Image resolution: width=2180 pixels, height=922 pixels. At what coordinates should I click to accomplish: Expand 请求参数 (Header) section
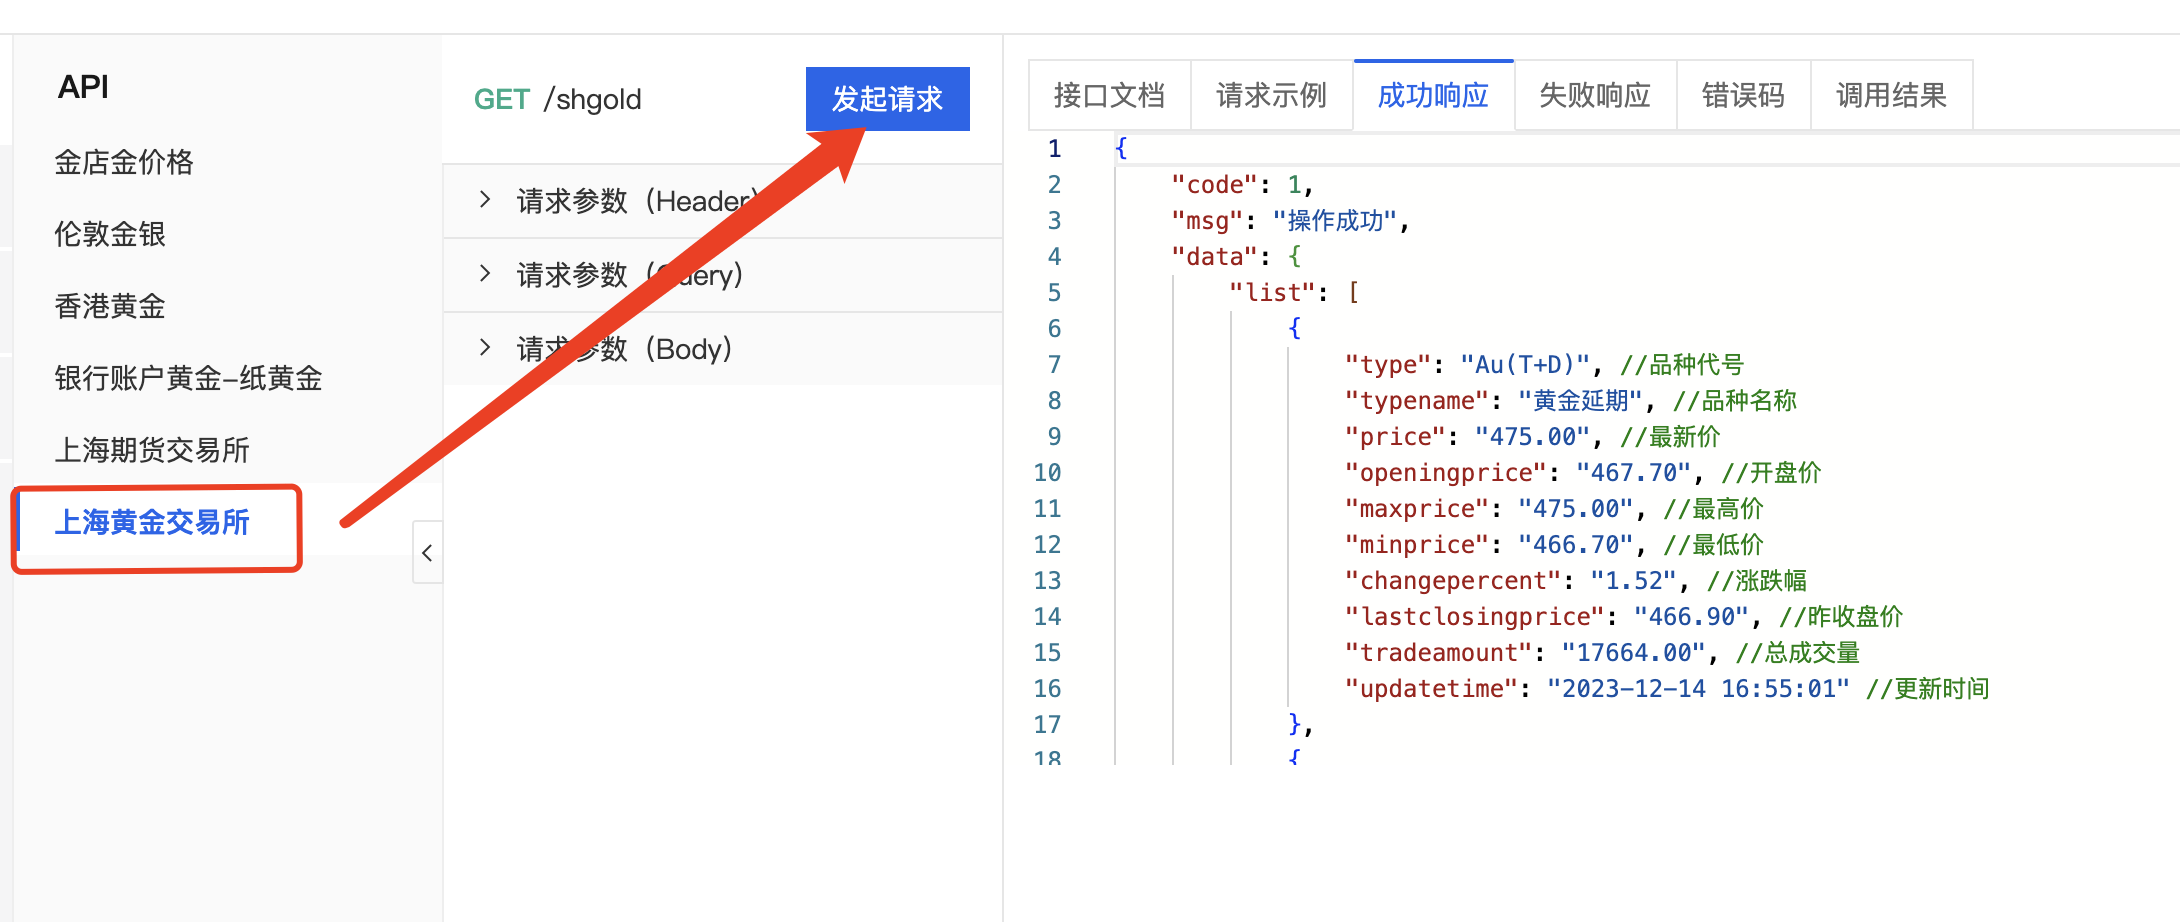click(722, 201)
